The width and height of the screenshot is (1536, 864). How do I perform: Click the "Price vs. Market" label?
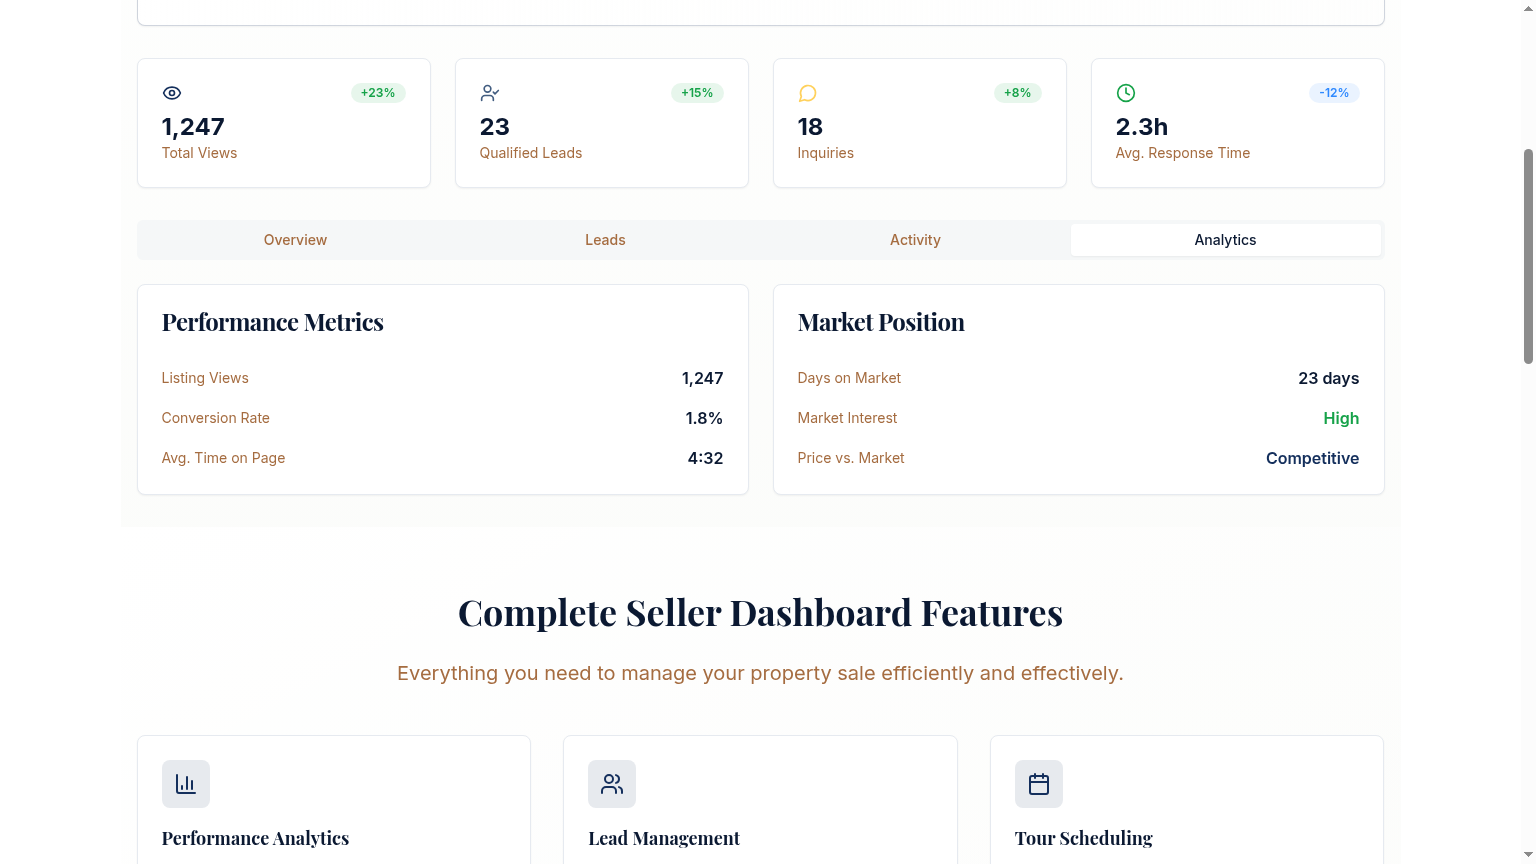[x=851, y=458]
